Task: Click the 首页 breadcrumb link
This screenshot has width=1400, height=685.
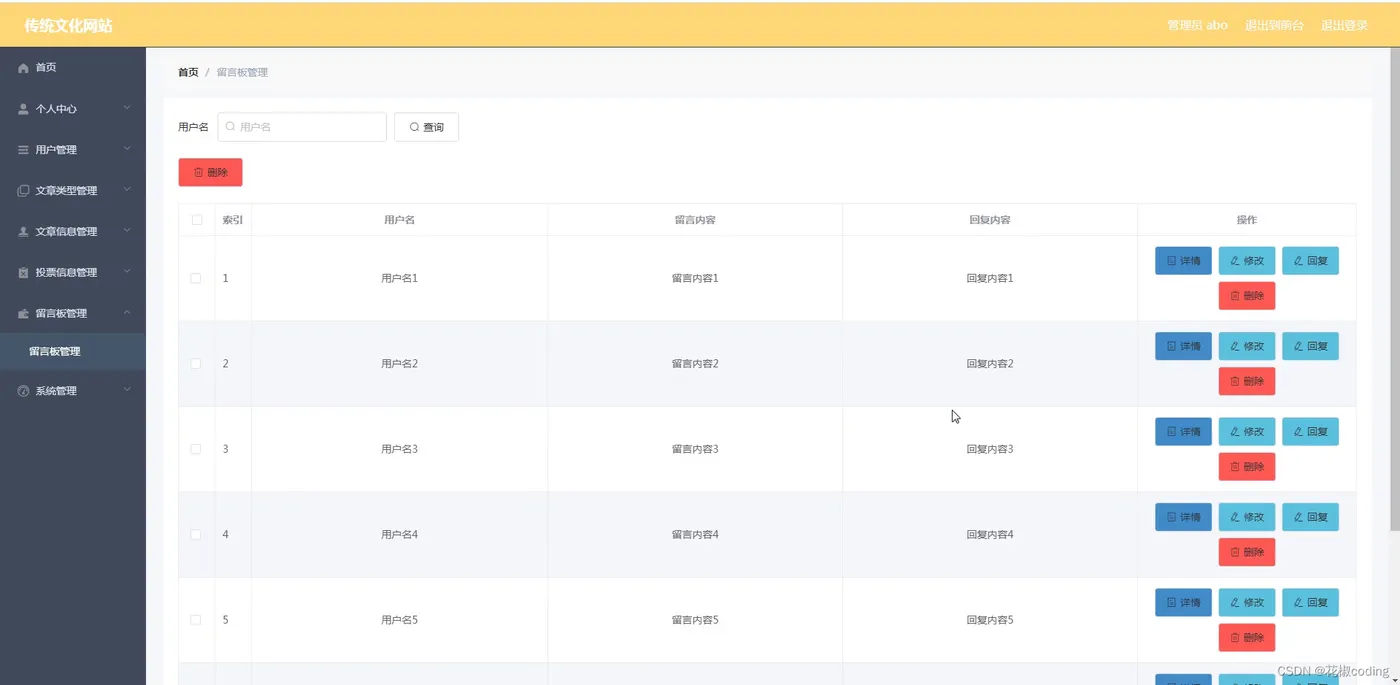Action: pyautogui.click(x=188, y=72)
